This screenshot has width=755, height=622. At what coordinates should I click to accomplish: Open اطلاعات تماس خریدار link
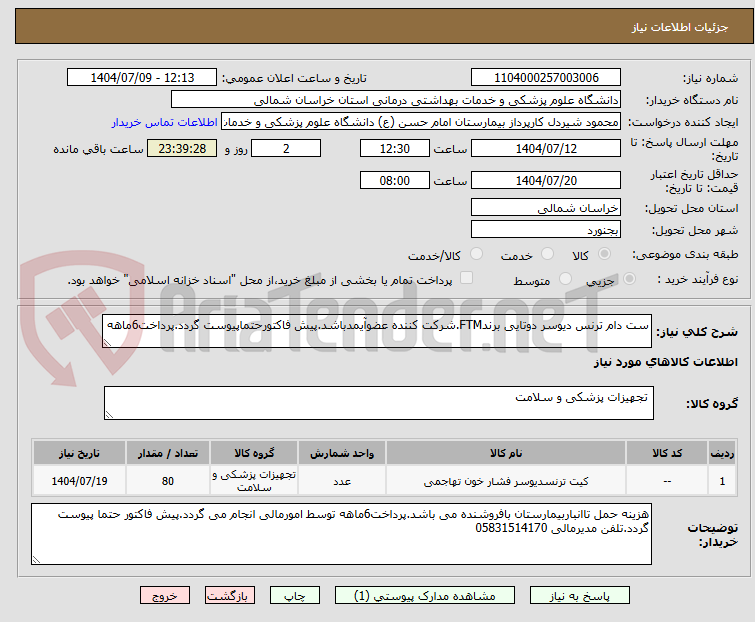pos(165,122)
